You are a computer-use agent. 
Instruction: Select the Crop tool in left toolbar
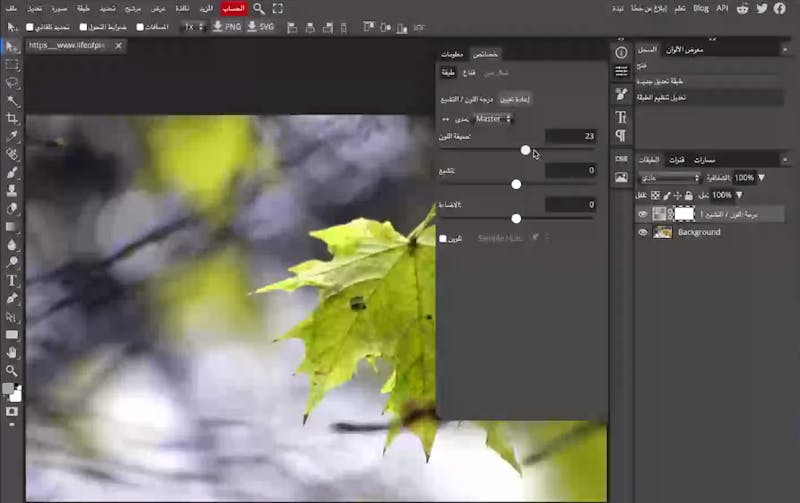tap(12, 118)
